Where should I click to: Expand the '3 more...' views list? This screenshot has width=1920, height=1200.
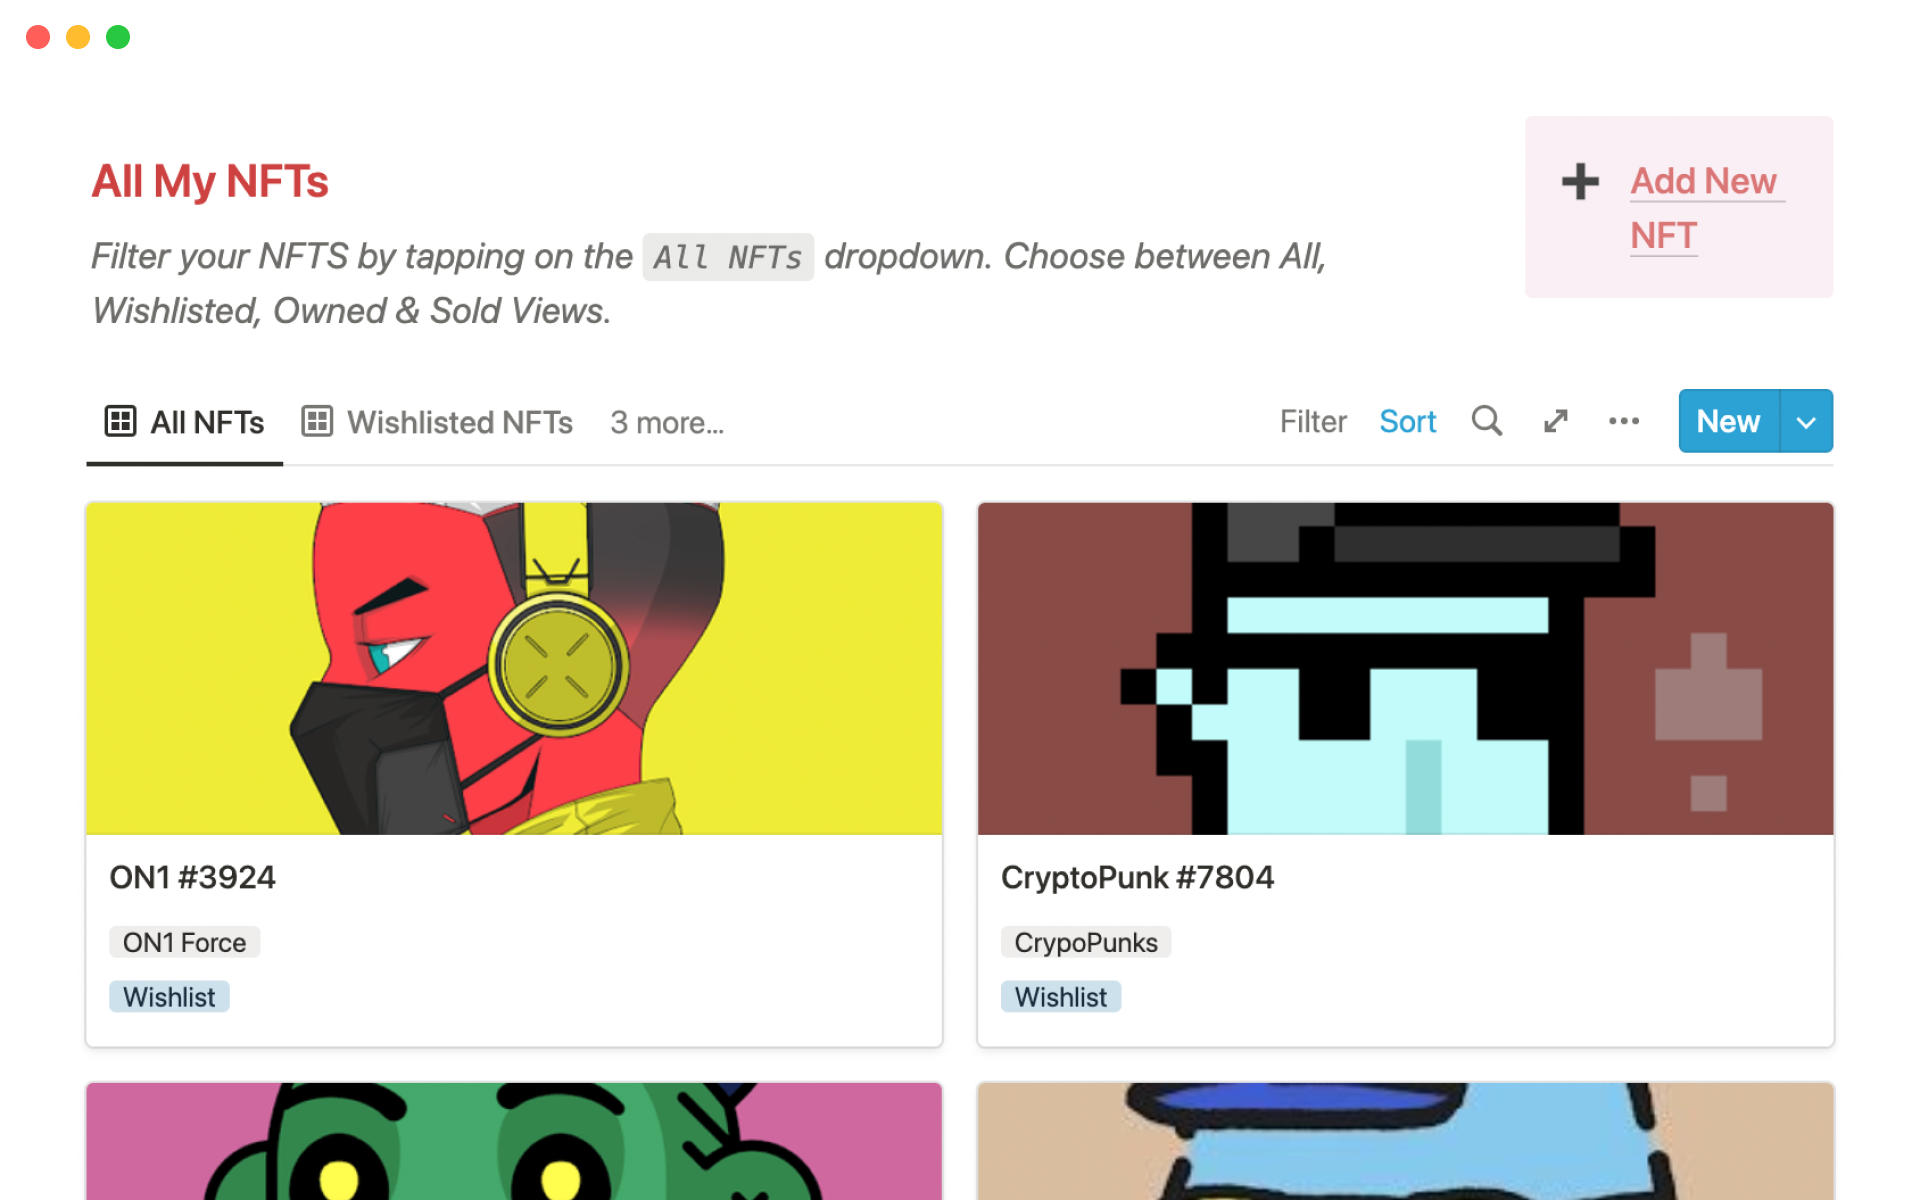click(x=667, y=422)
